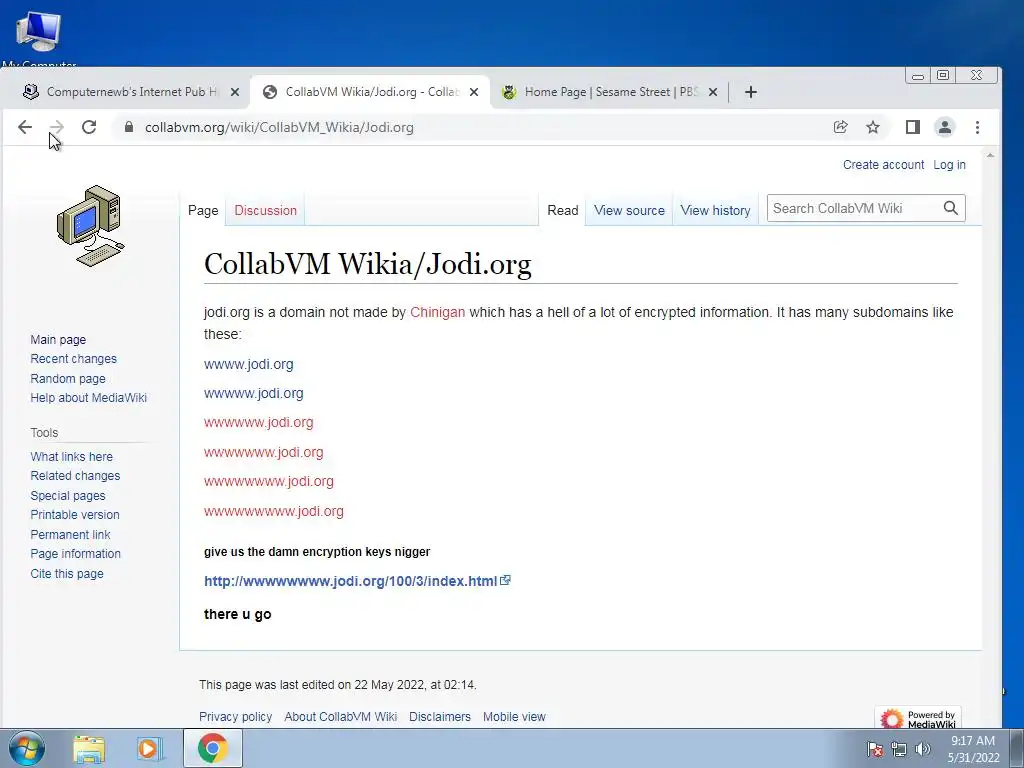Open the View history tab
Viewport: 1024px width, 768px height.
(715, 210)
